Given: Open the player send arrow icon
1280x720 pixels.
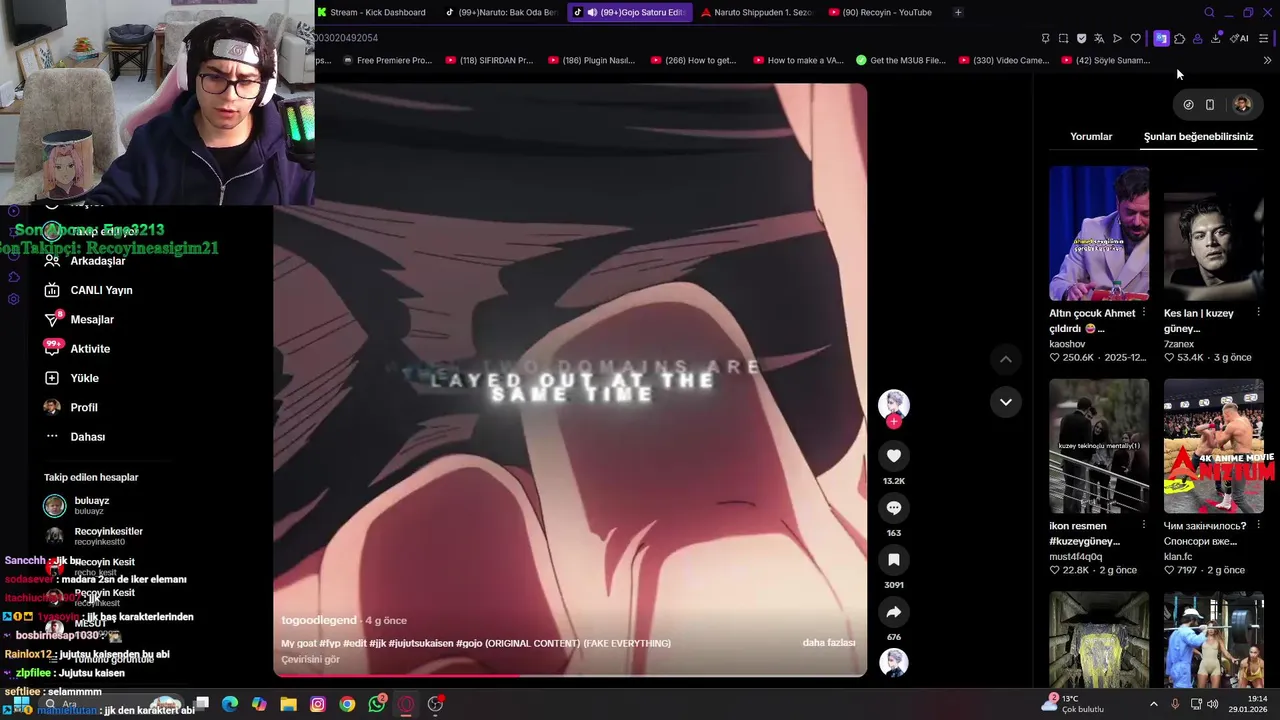Looking at the screenshot, I should click(x=1117, y=39).
